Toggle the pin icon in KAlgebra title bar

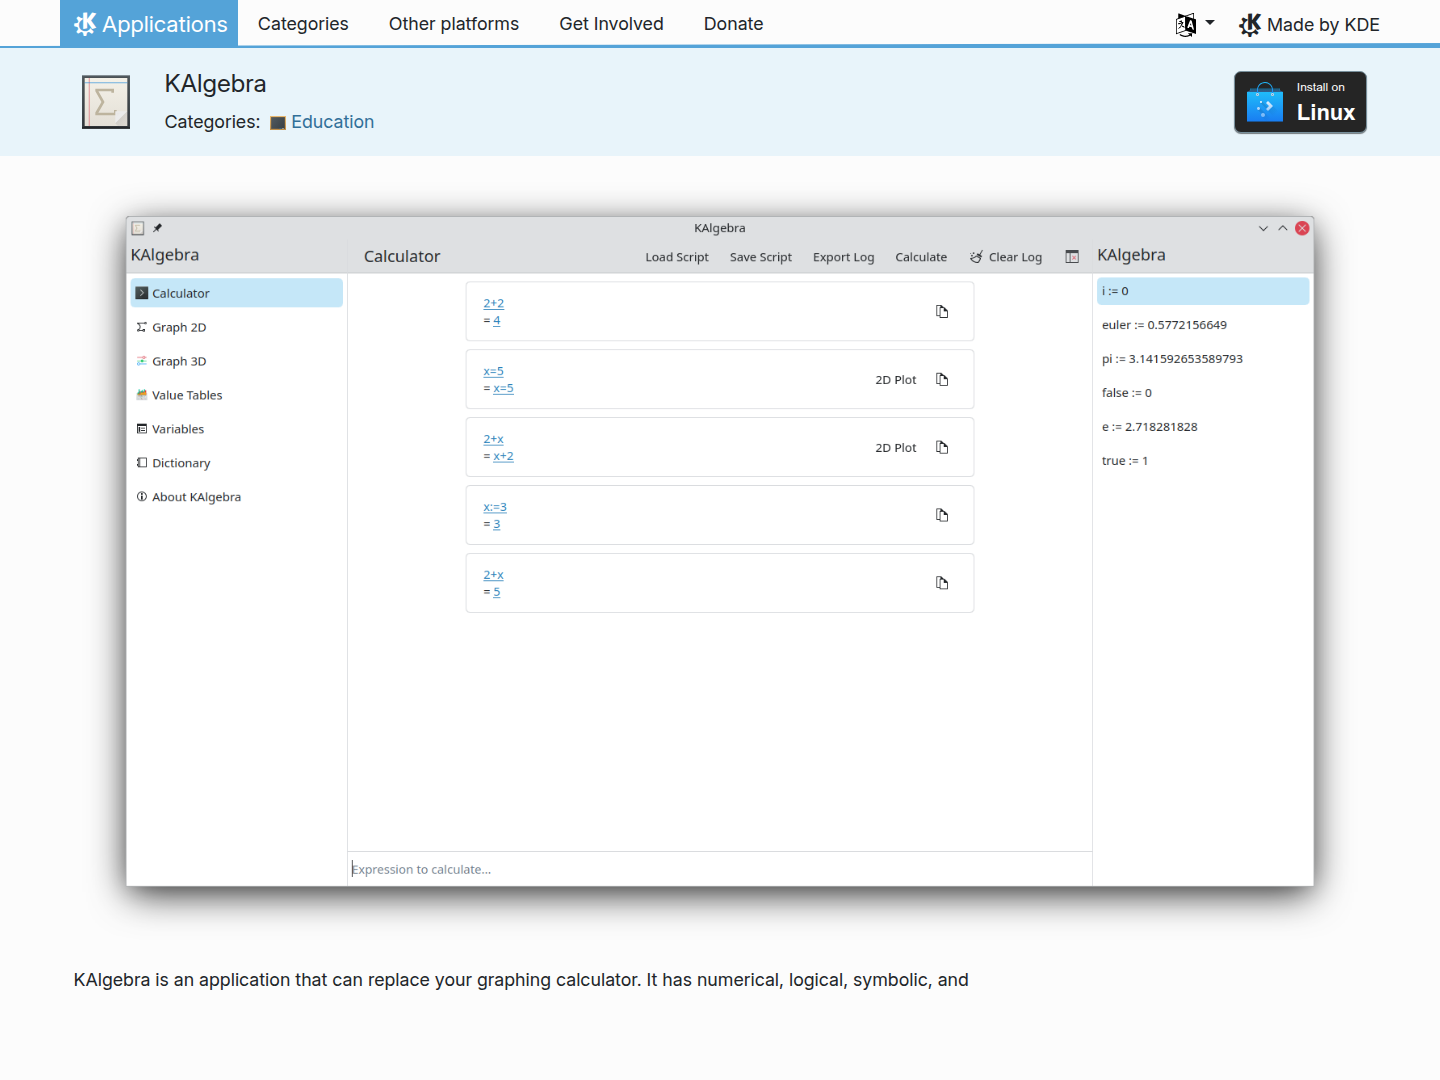coord(157,228)
